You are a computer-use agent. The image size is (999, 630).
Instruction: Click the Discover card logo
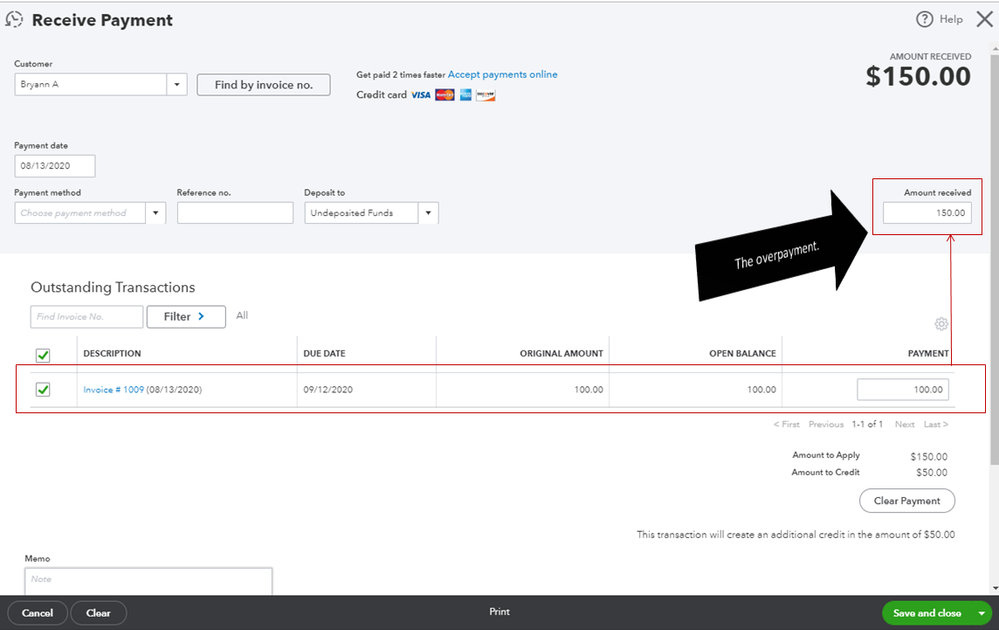[485, 96]
